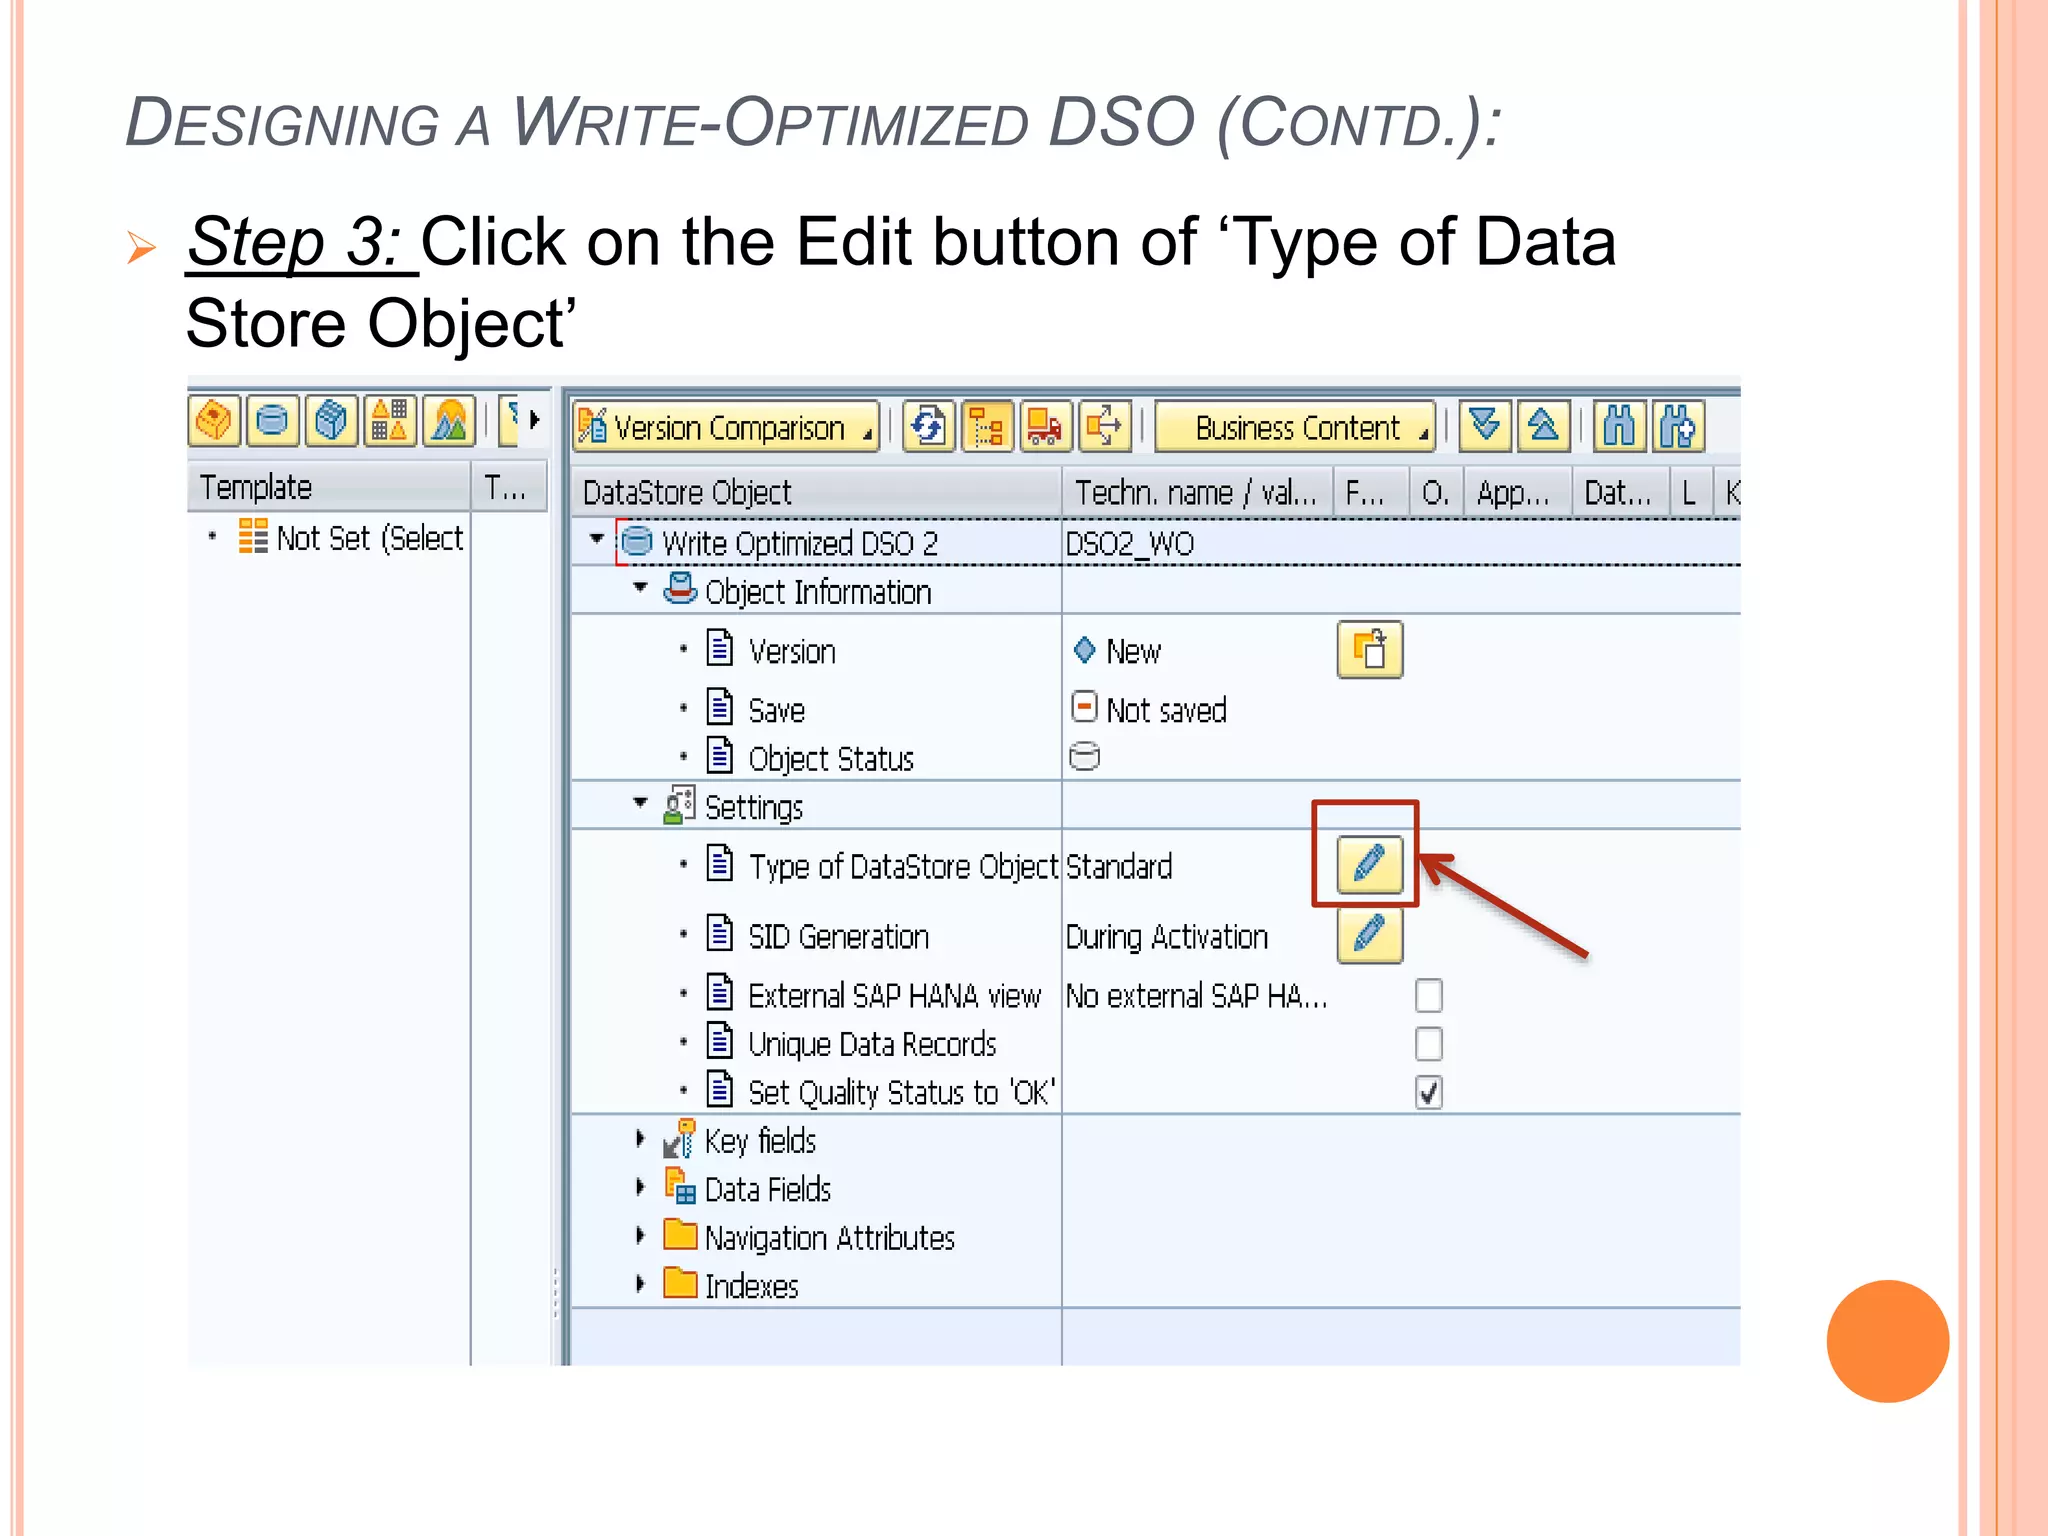2048x1536 pixels.
Task: Click the mountain-shaped InfoSource toolbar icon
Action: [x=449, y=421]
